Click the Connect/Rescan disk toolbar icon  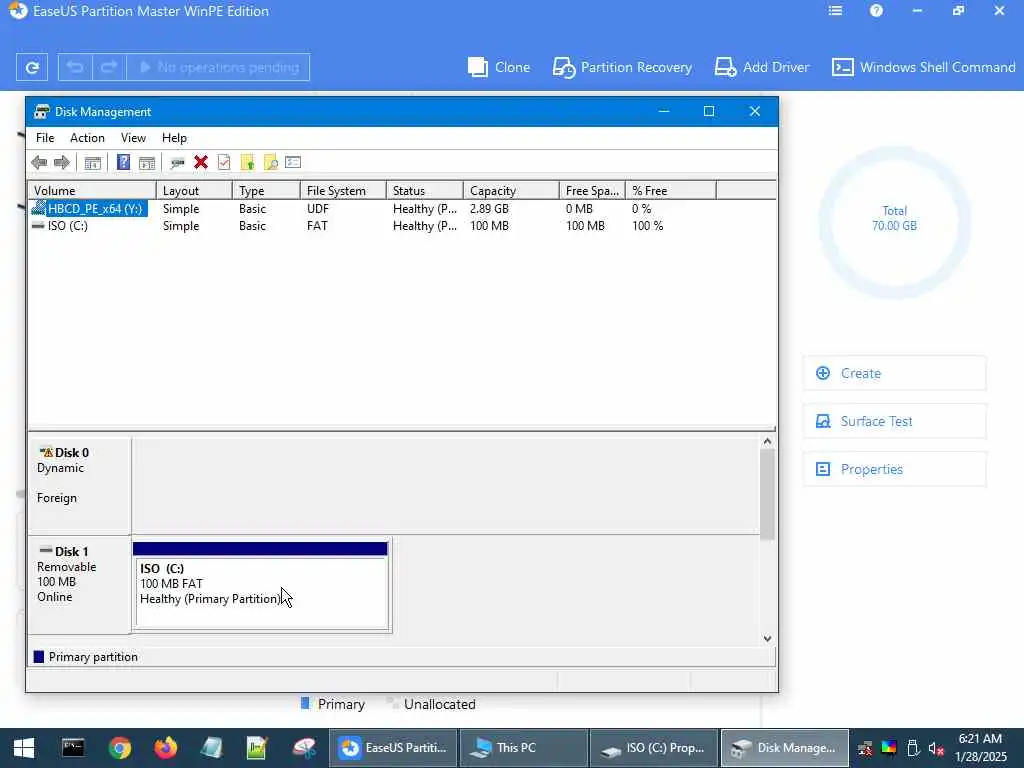[177, 163]
